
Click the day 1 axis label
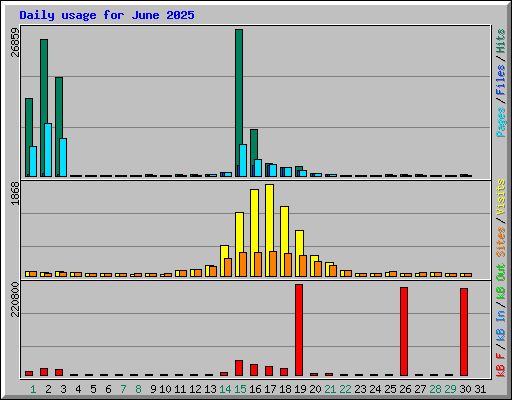pos(33,389)
